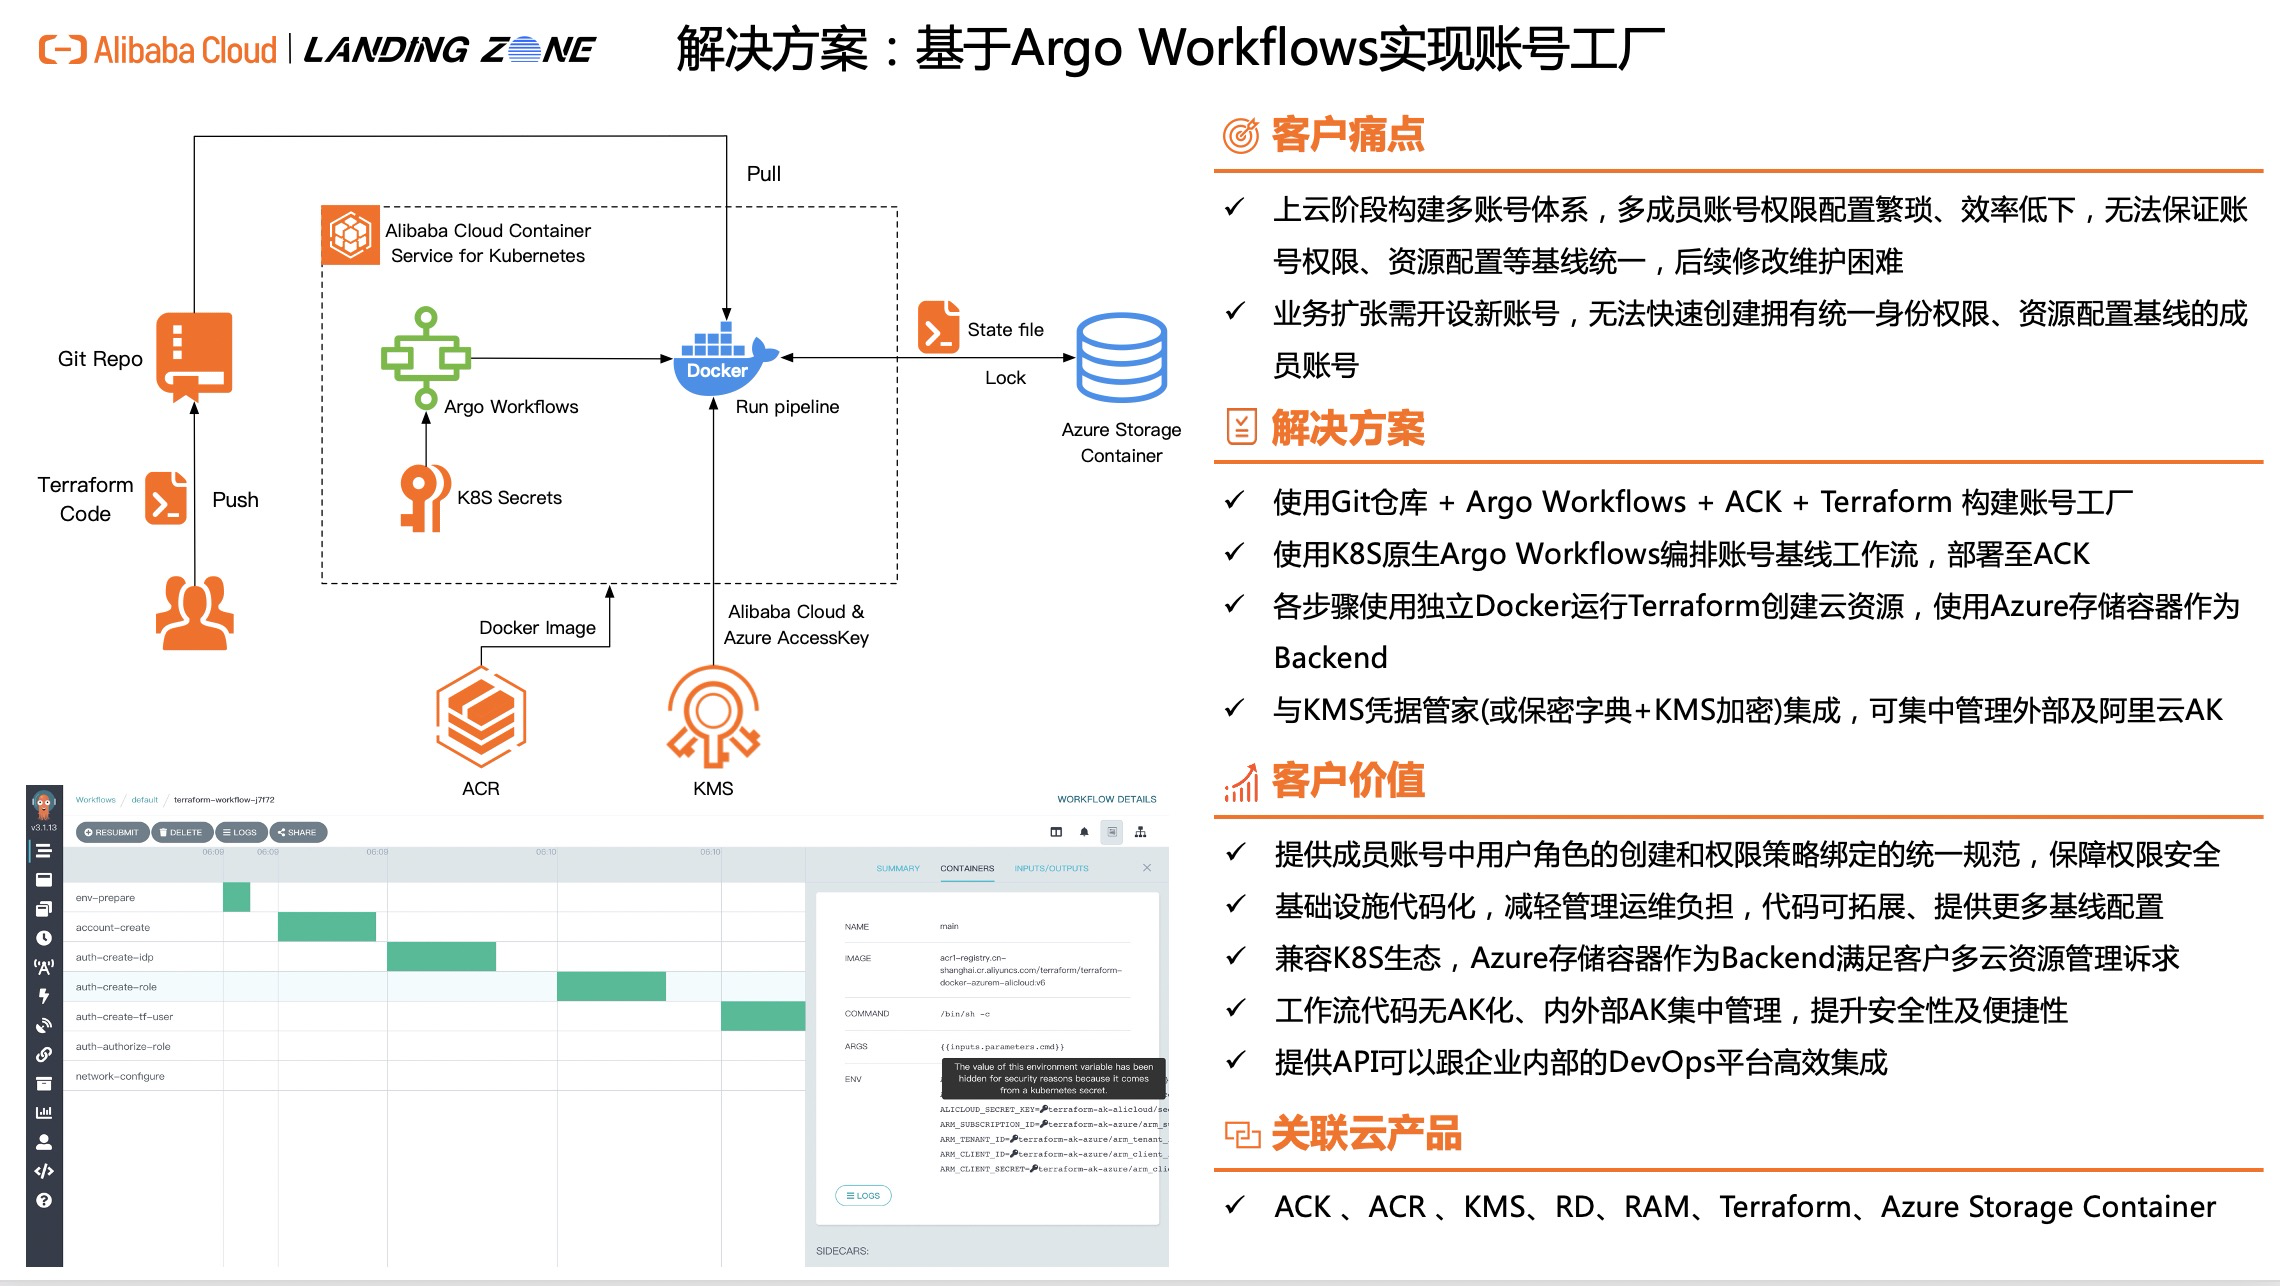Click the Docker whale icon
Image resolution: width=2280 pixels, height=1286 pixels.
point(727,358)
